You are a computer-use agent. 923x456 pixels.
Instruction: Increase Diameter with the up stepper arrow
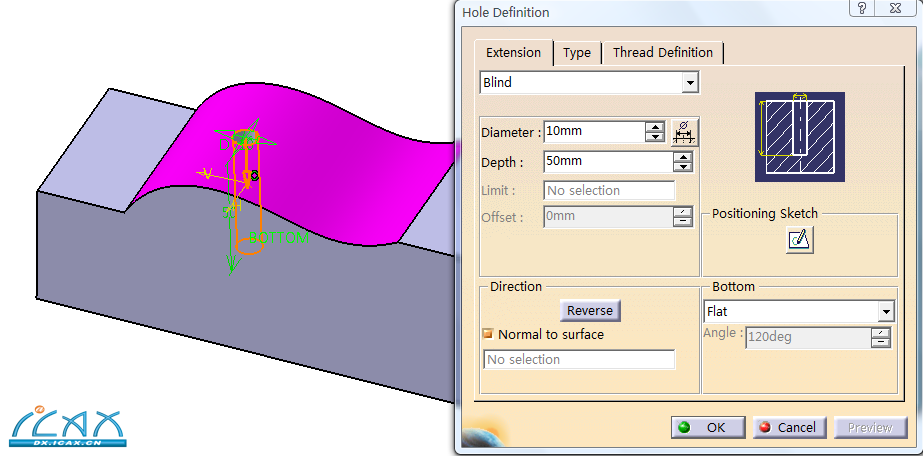[x=655, y=127]
